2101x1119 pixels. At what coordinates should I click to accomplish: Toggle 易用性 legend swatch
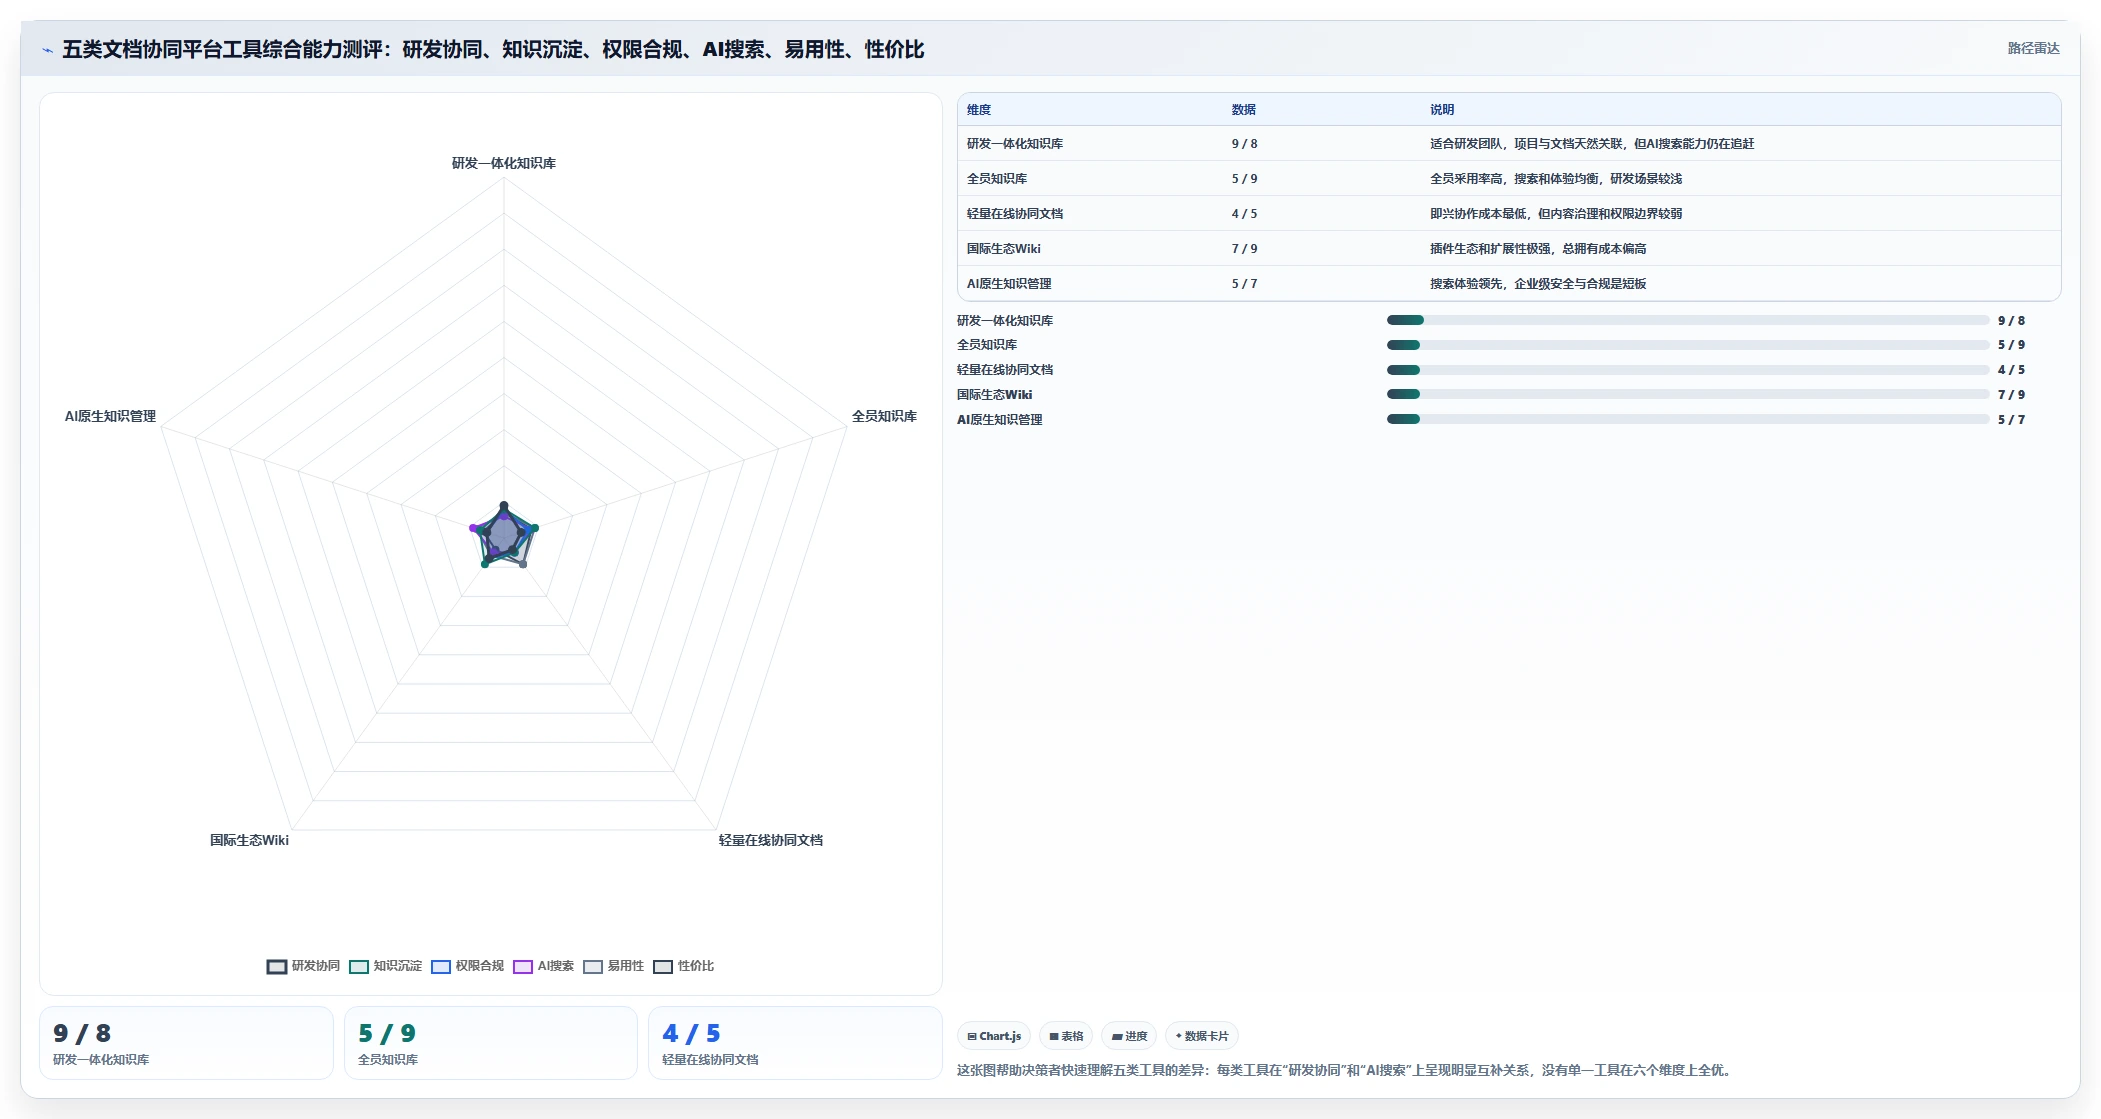[x=593, y=966]
